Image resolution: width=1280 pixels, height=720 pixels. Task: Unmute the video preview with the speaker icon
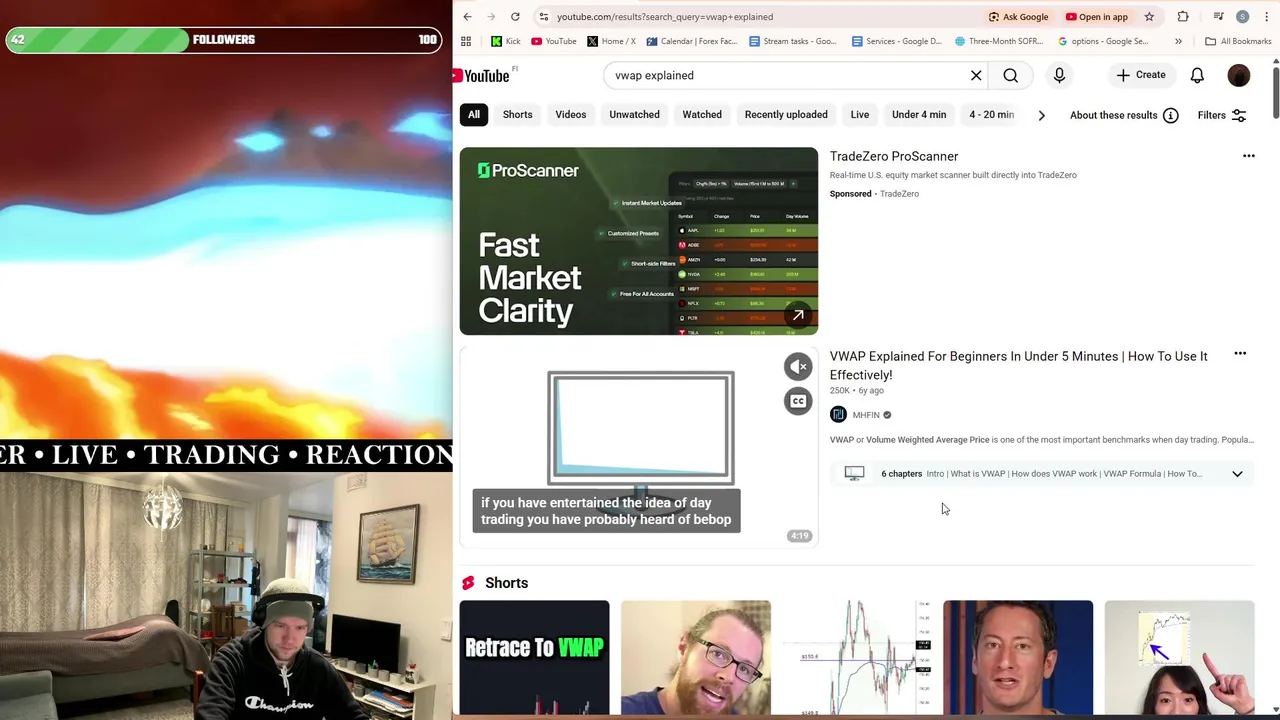[798, 367]
